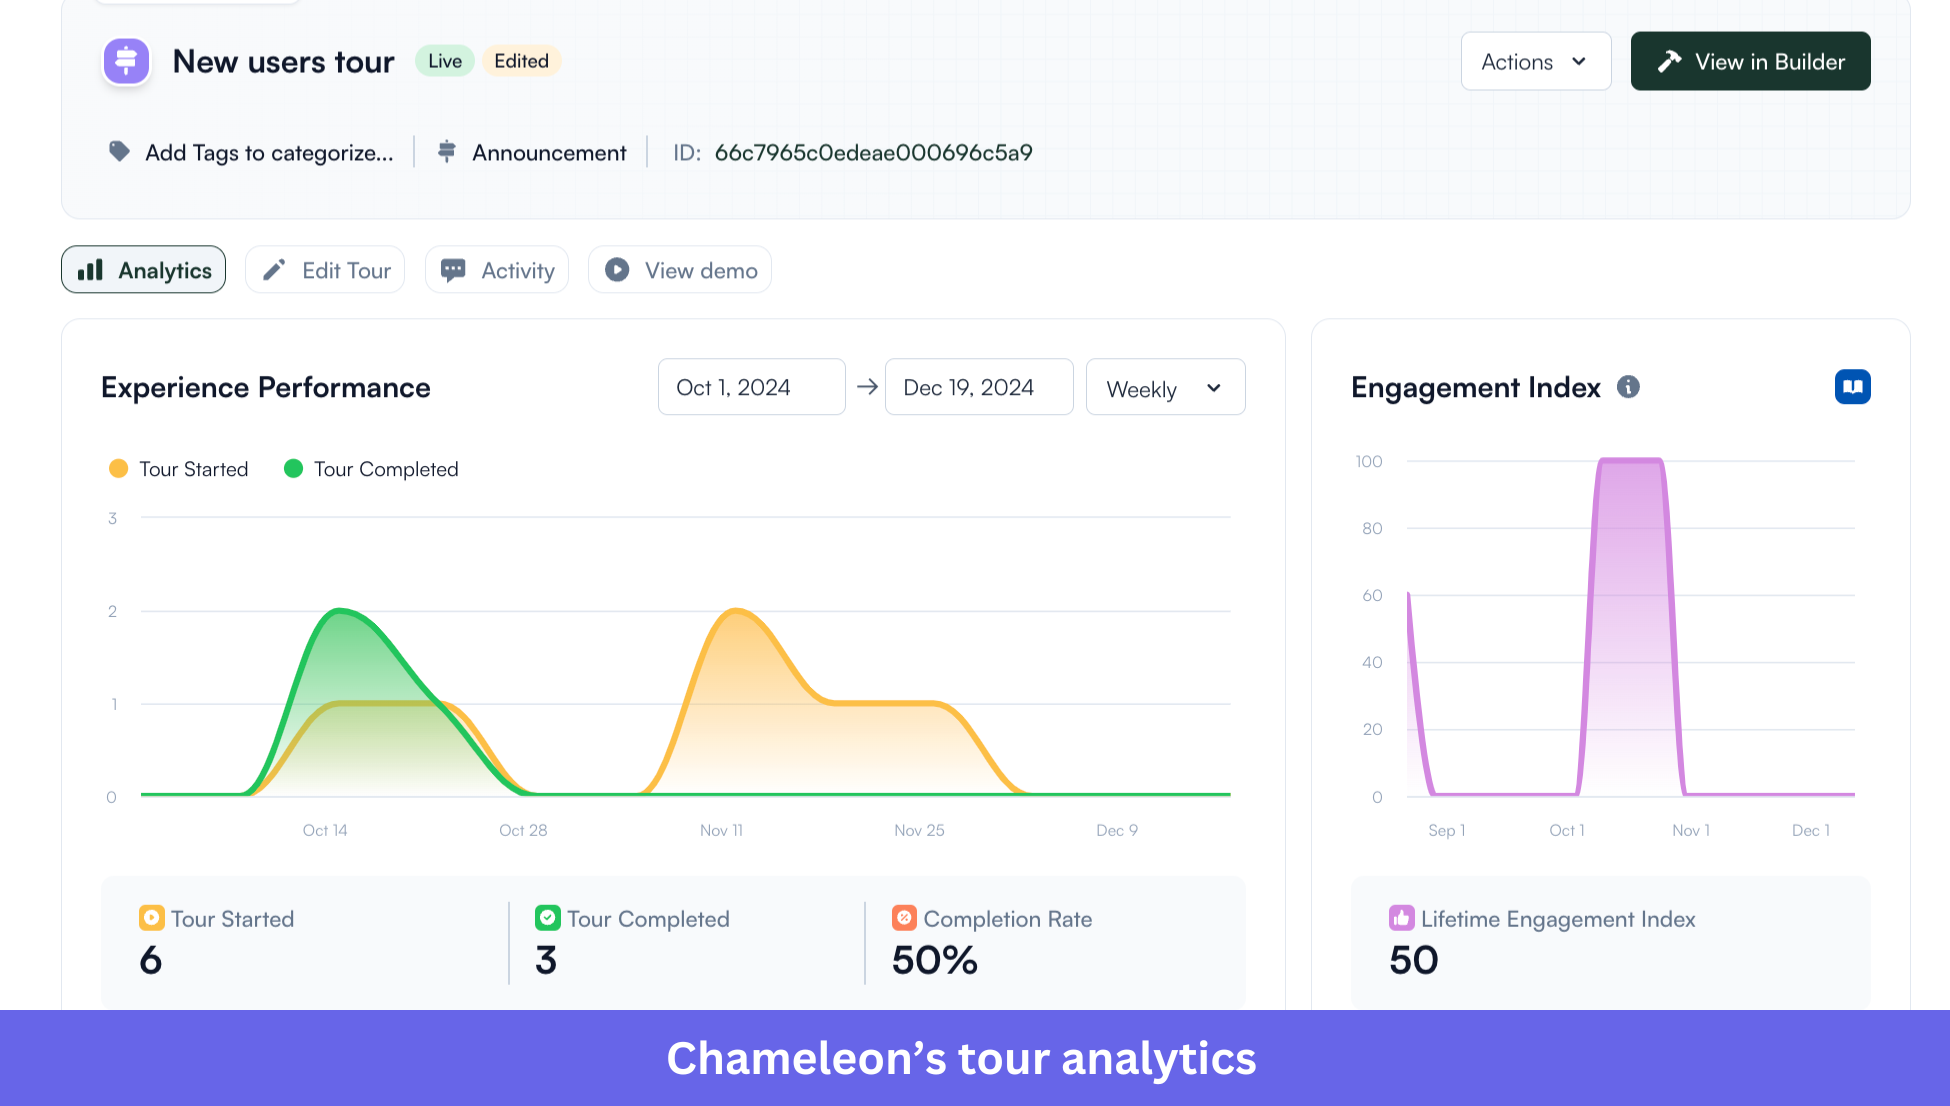Click the tour ID 66c7965c0edeae000696c5a9

[873, 153]
